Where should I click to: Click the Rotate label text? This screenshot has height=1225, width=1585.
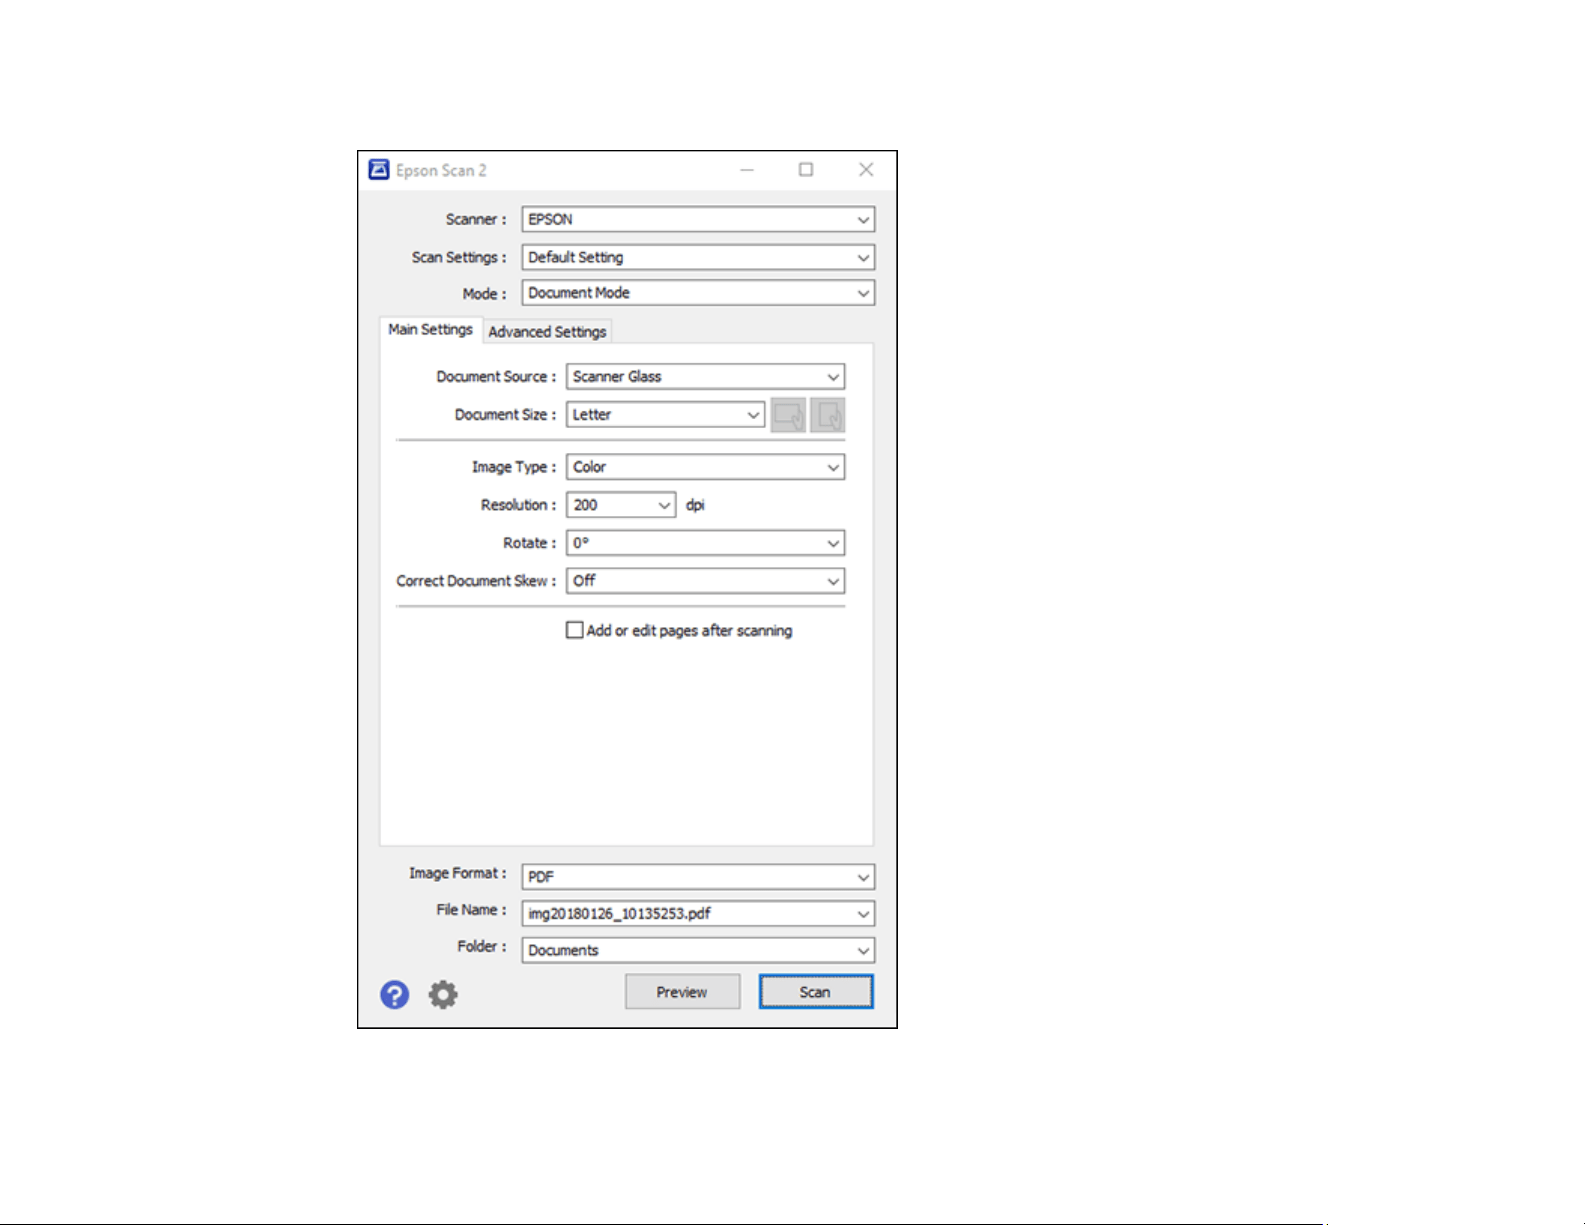tap(529, 543)
